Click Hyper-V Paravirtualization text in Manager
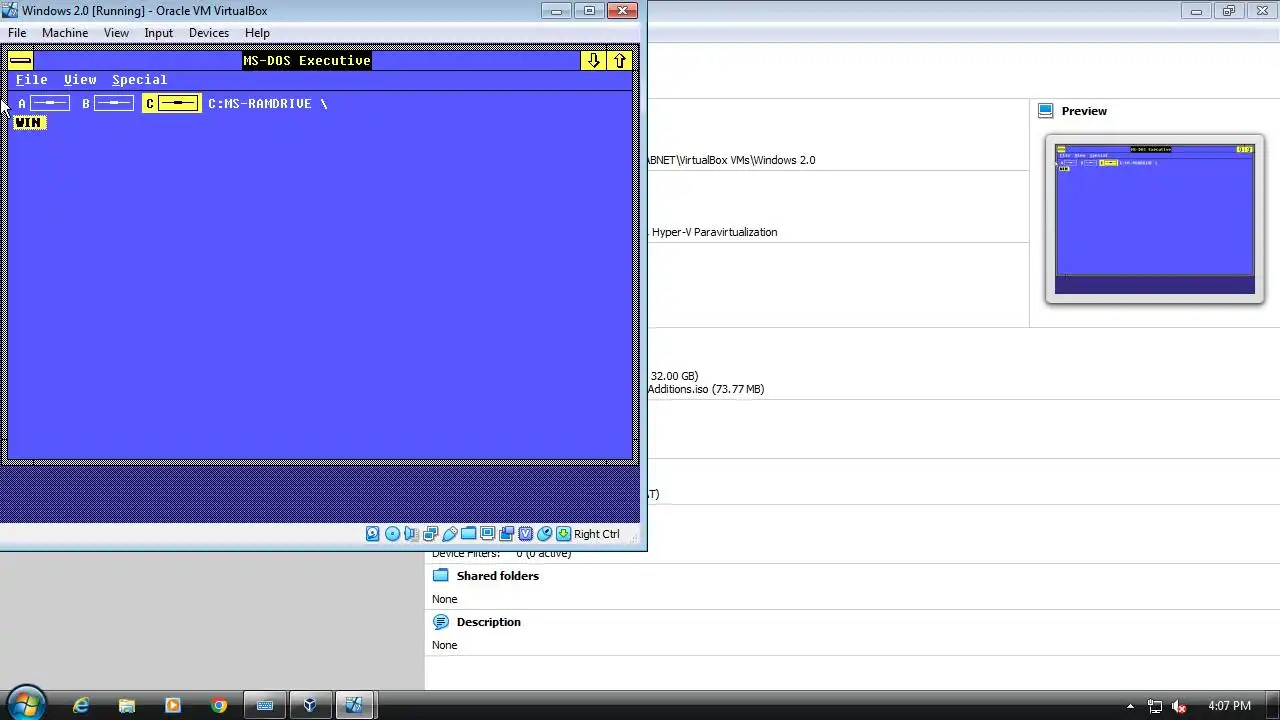This screenshot has width=1280, height=720. [x=714, y=232]
